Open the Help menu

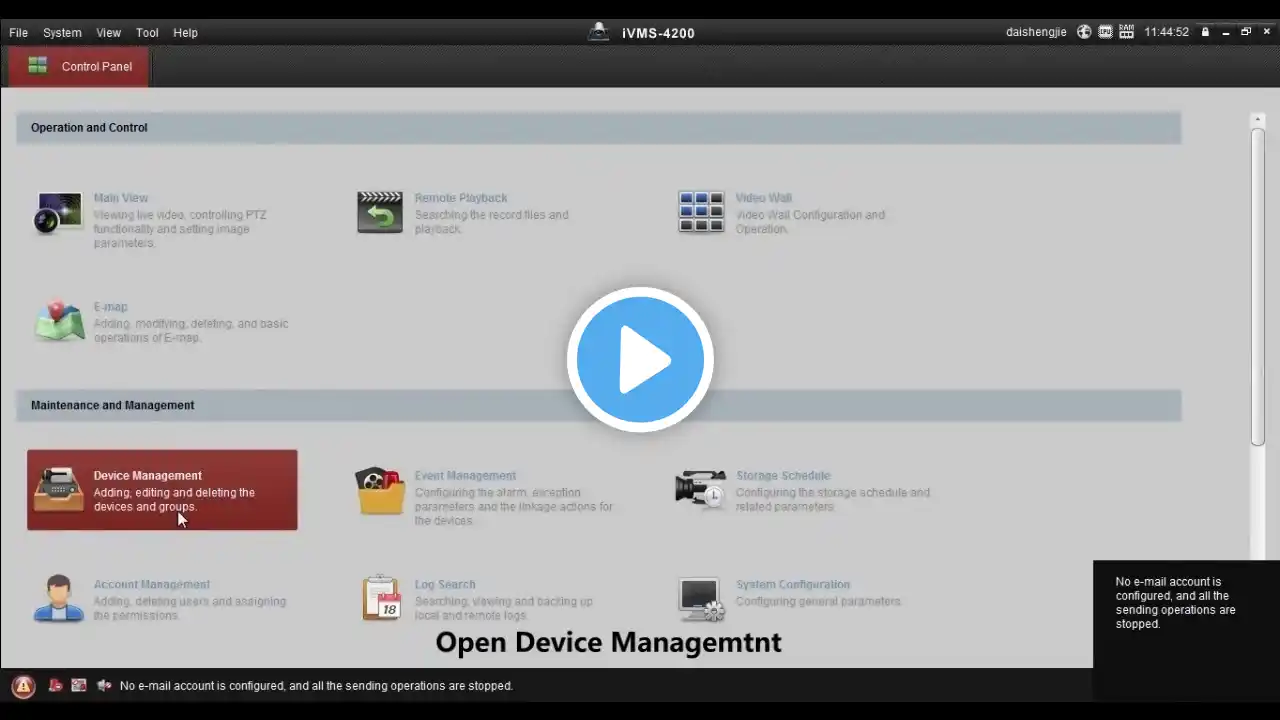(x=185, y=33)
